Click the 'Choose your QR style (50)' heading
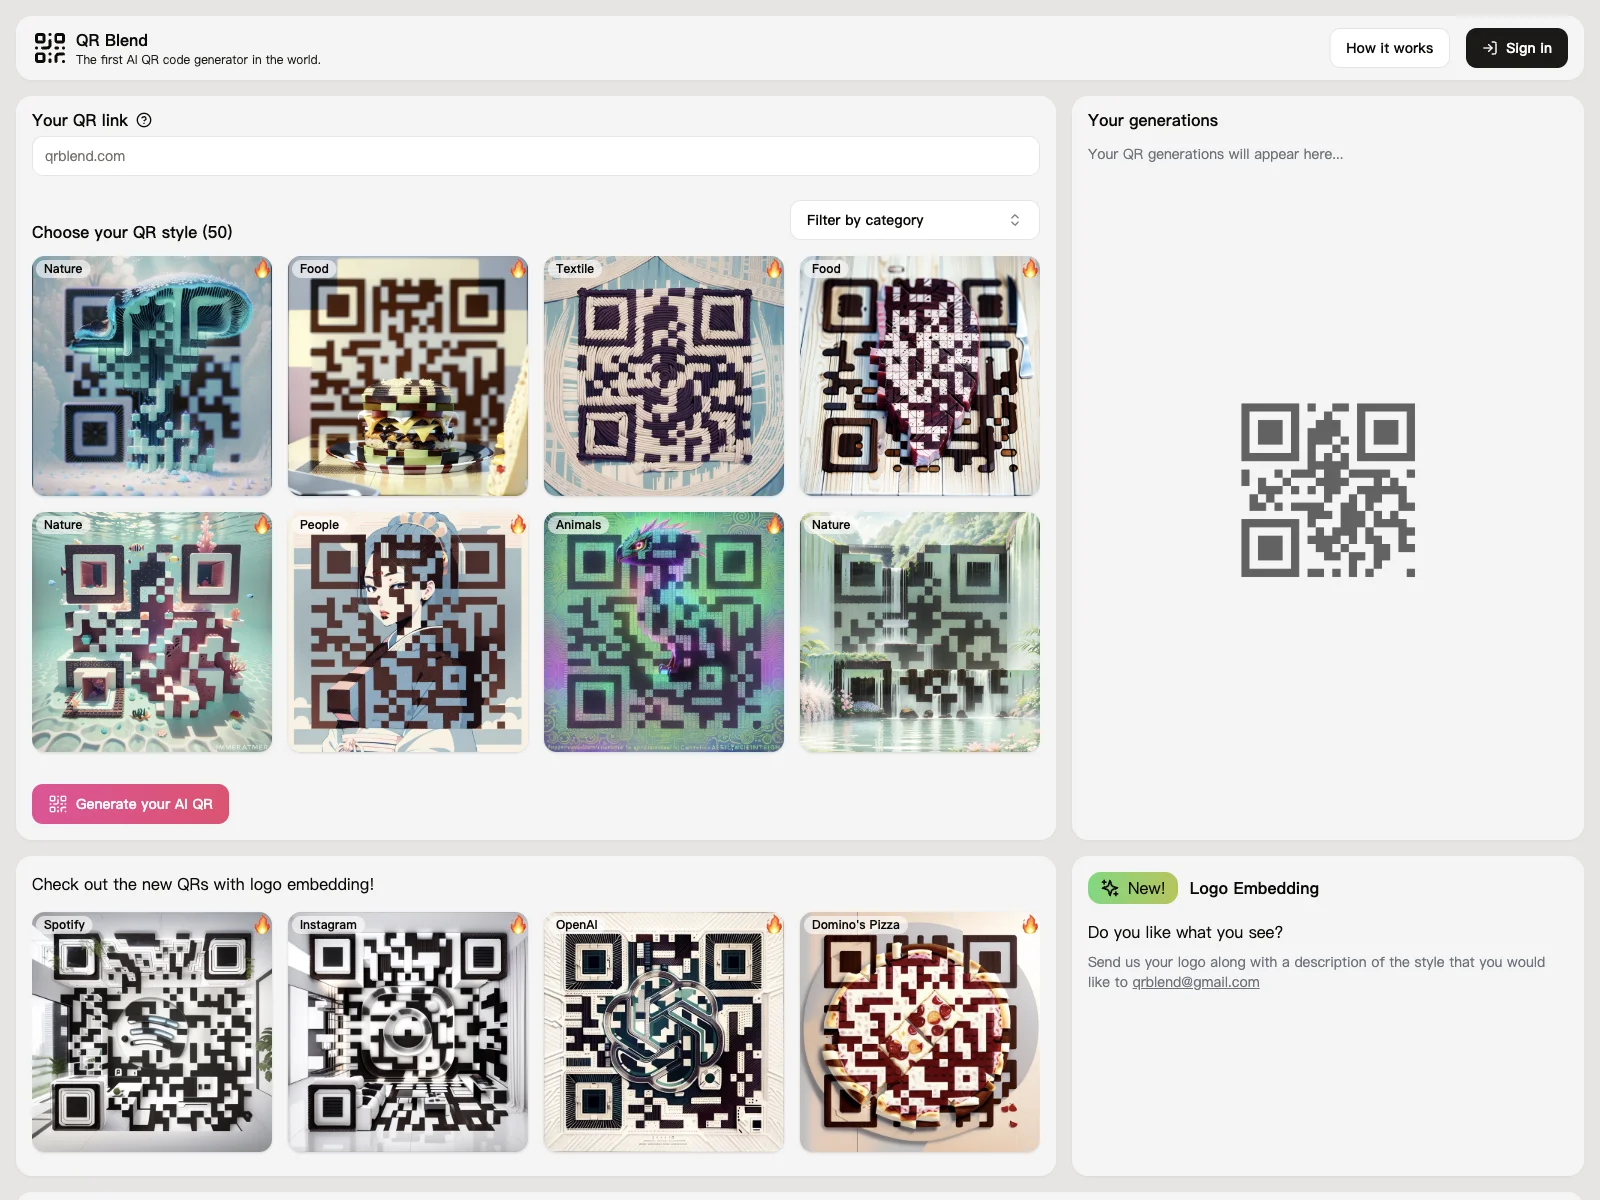The image size is (1600, 1200). tap(132, 232)
